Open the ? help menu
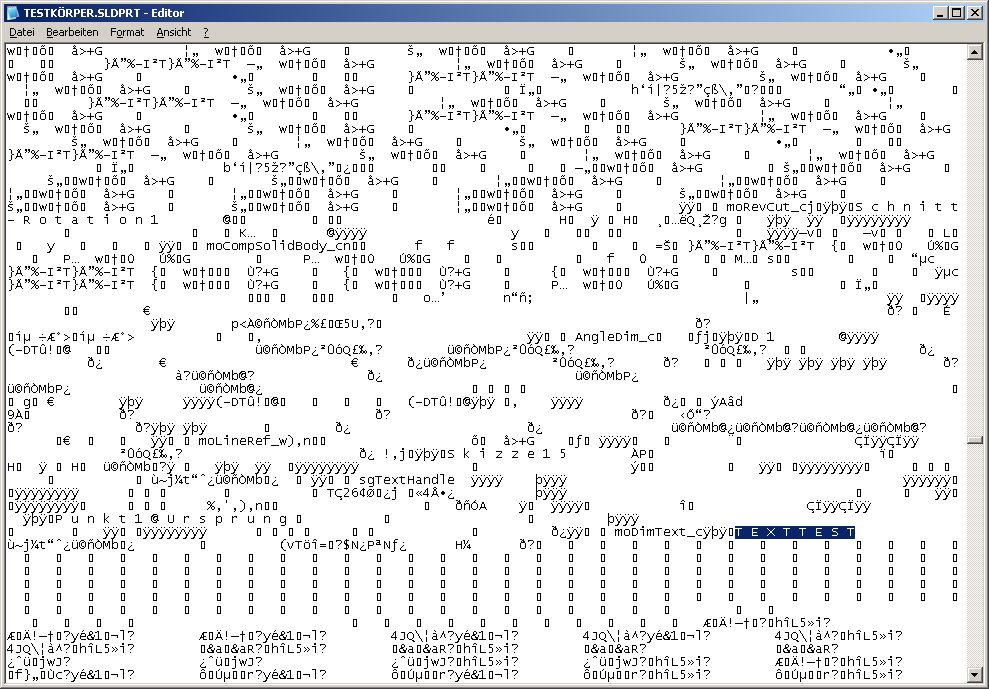 206,32
